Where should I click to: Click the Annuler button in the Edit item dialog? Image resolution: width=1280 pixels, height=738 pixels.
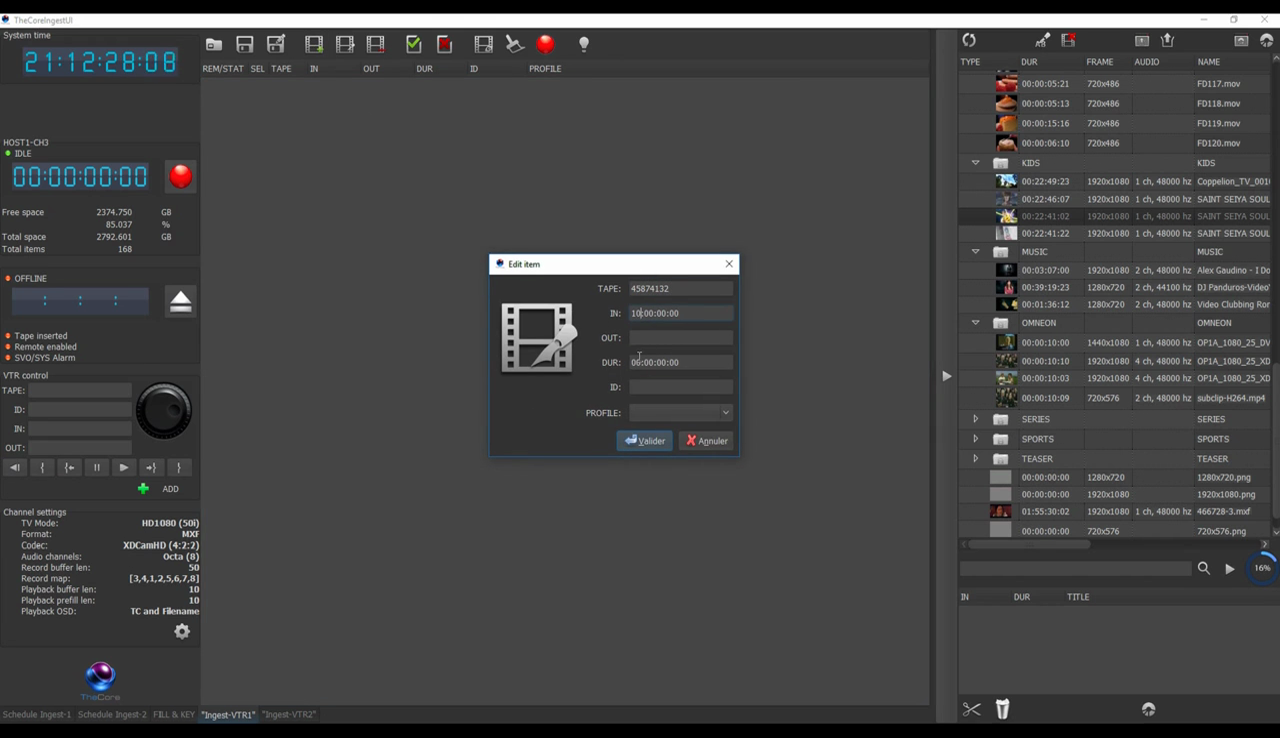[x=707, y=440]
